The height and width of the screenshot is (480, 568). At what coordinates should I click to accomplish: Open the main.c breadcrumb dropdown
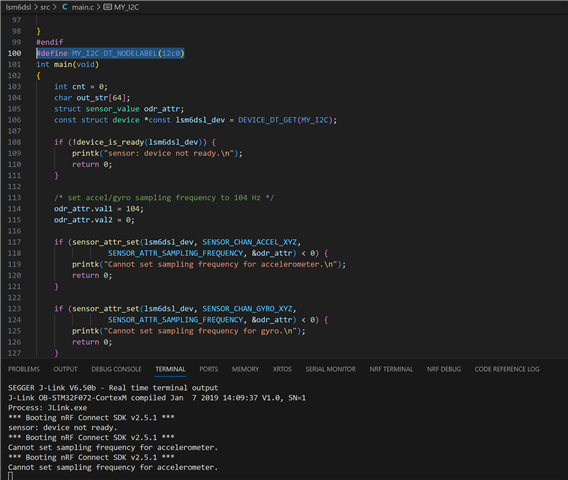(83, 7)
